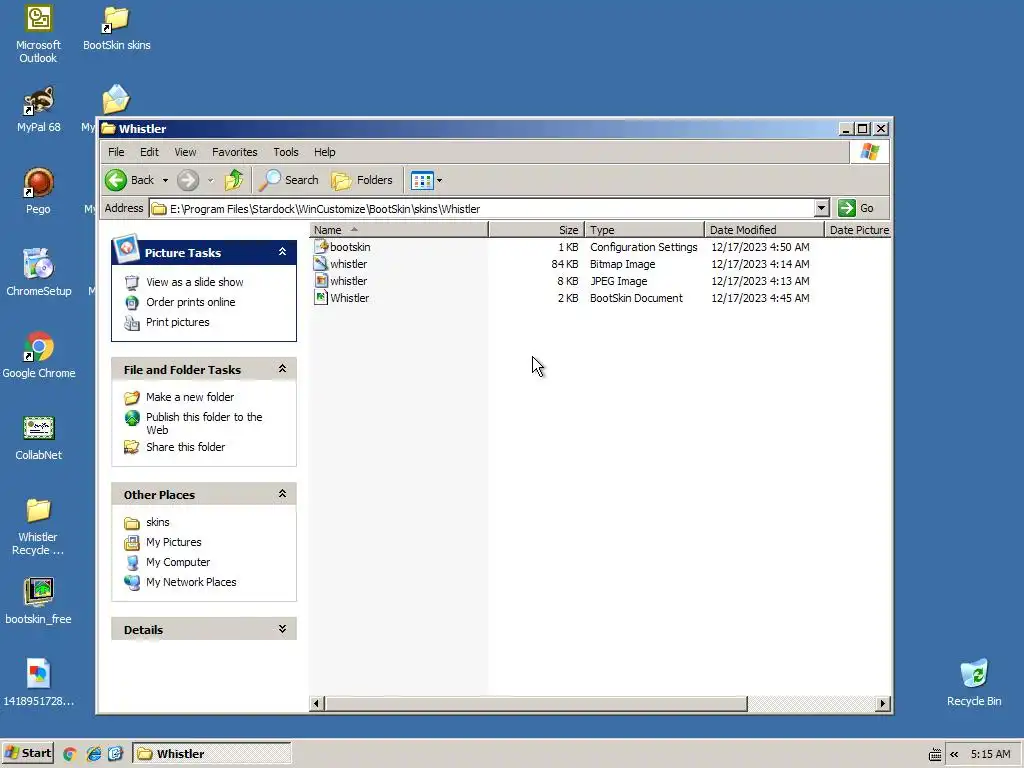The height and width of the screenshot is (768, 1024).
Task: Select the Google Chrome desktop icon
Action: [39, 356]
